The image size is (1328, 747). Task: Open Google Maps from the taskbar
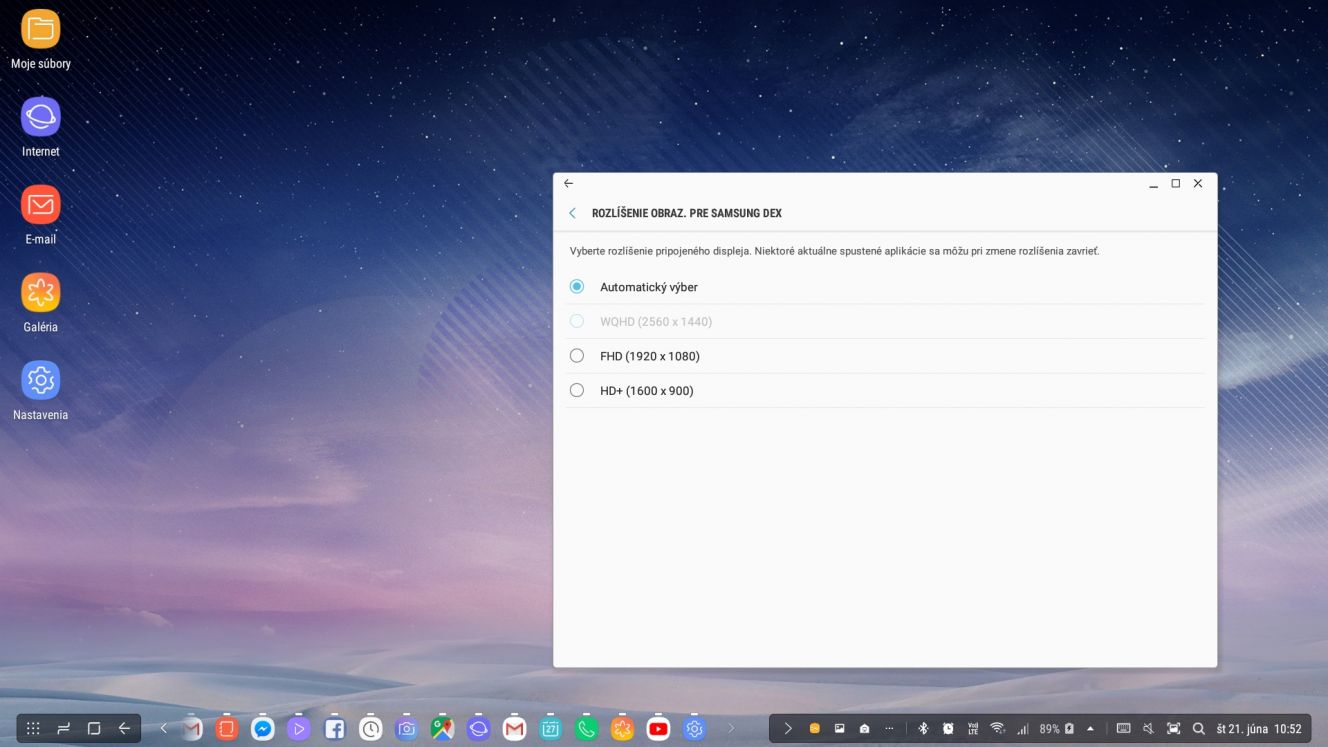[443, 729]
